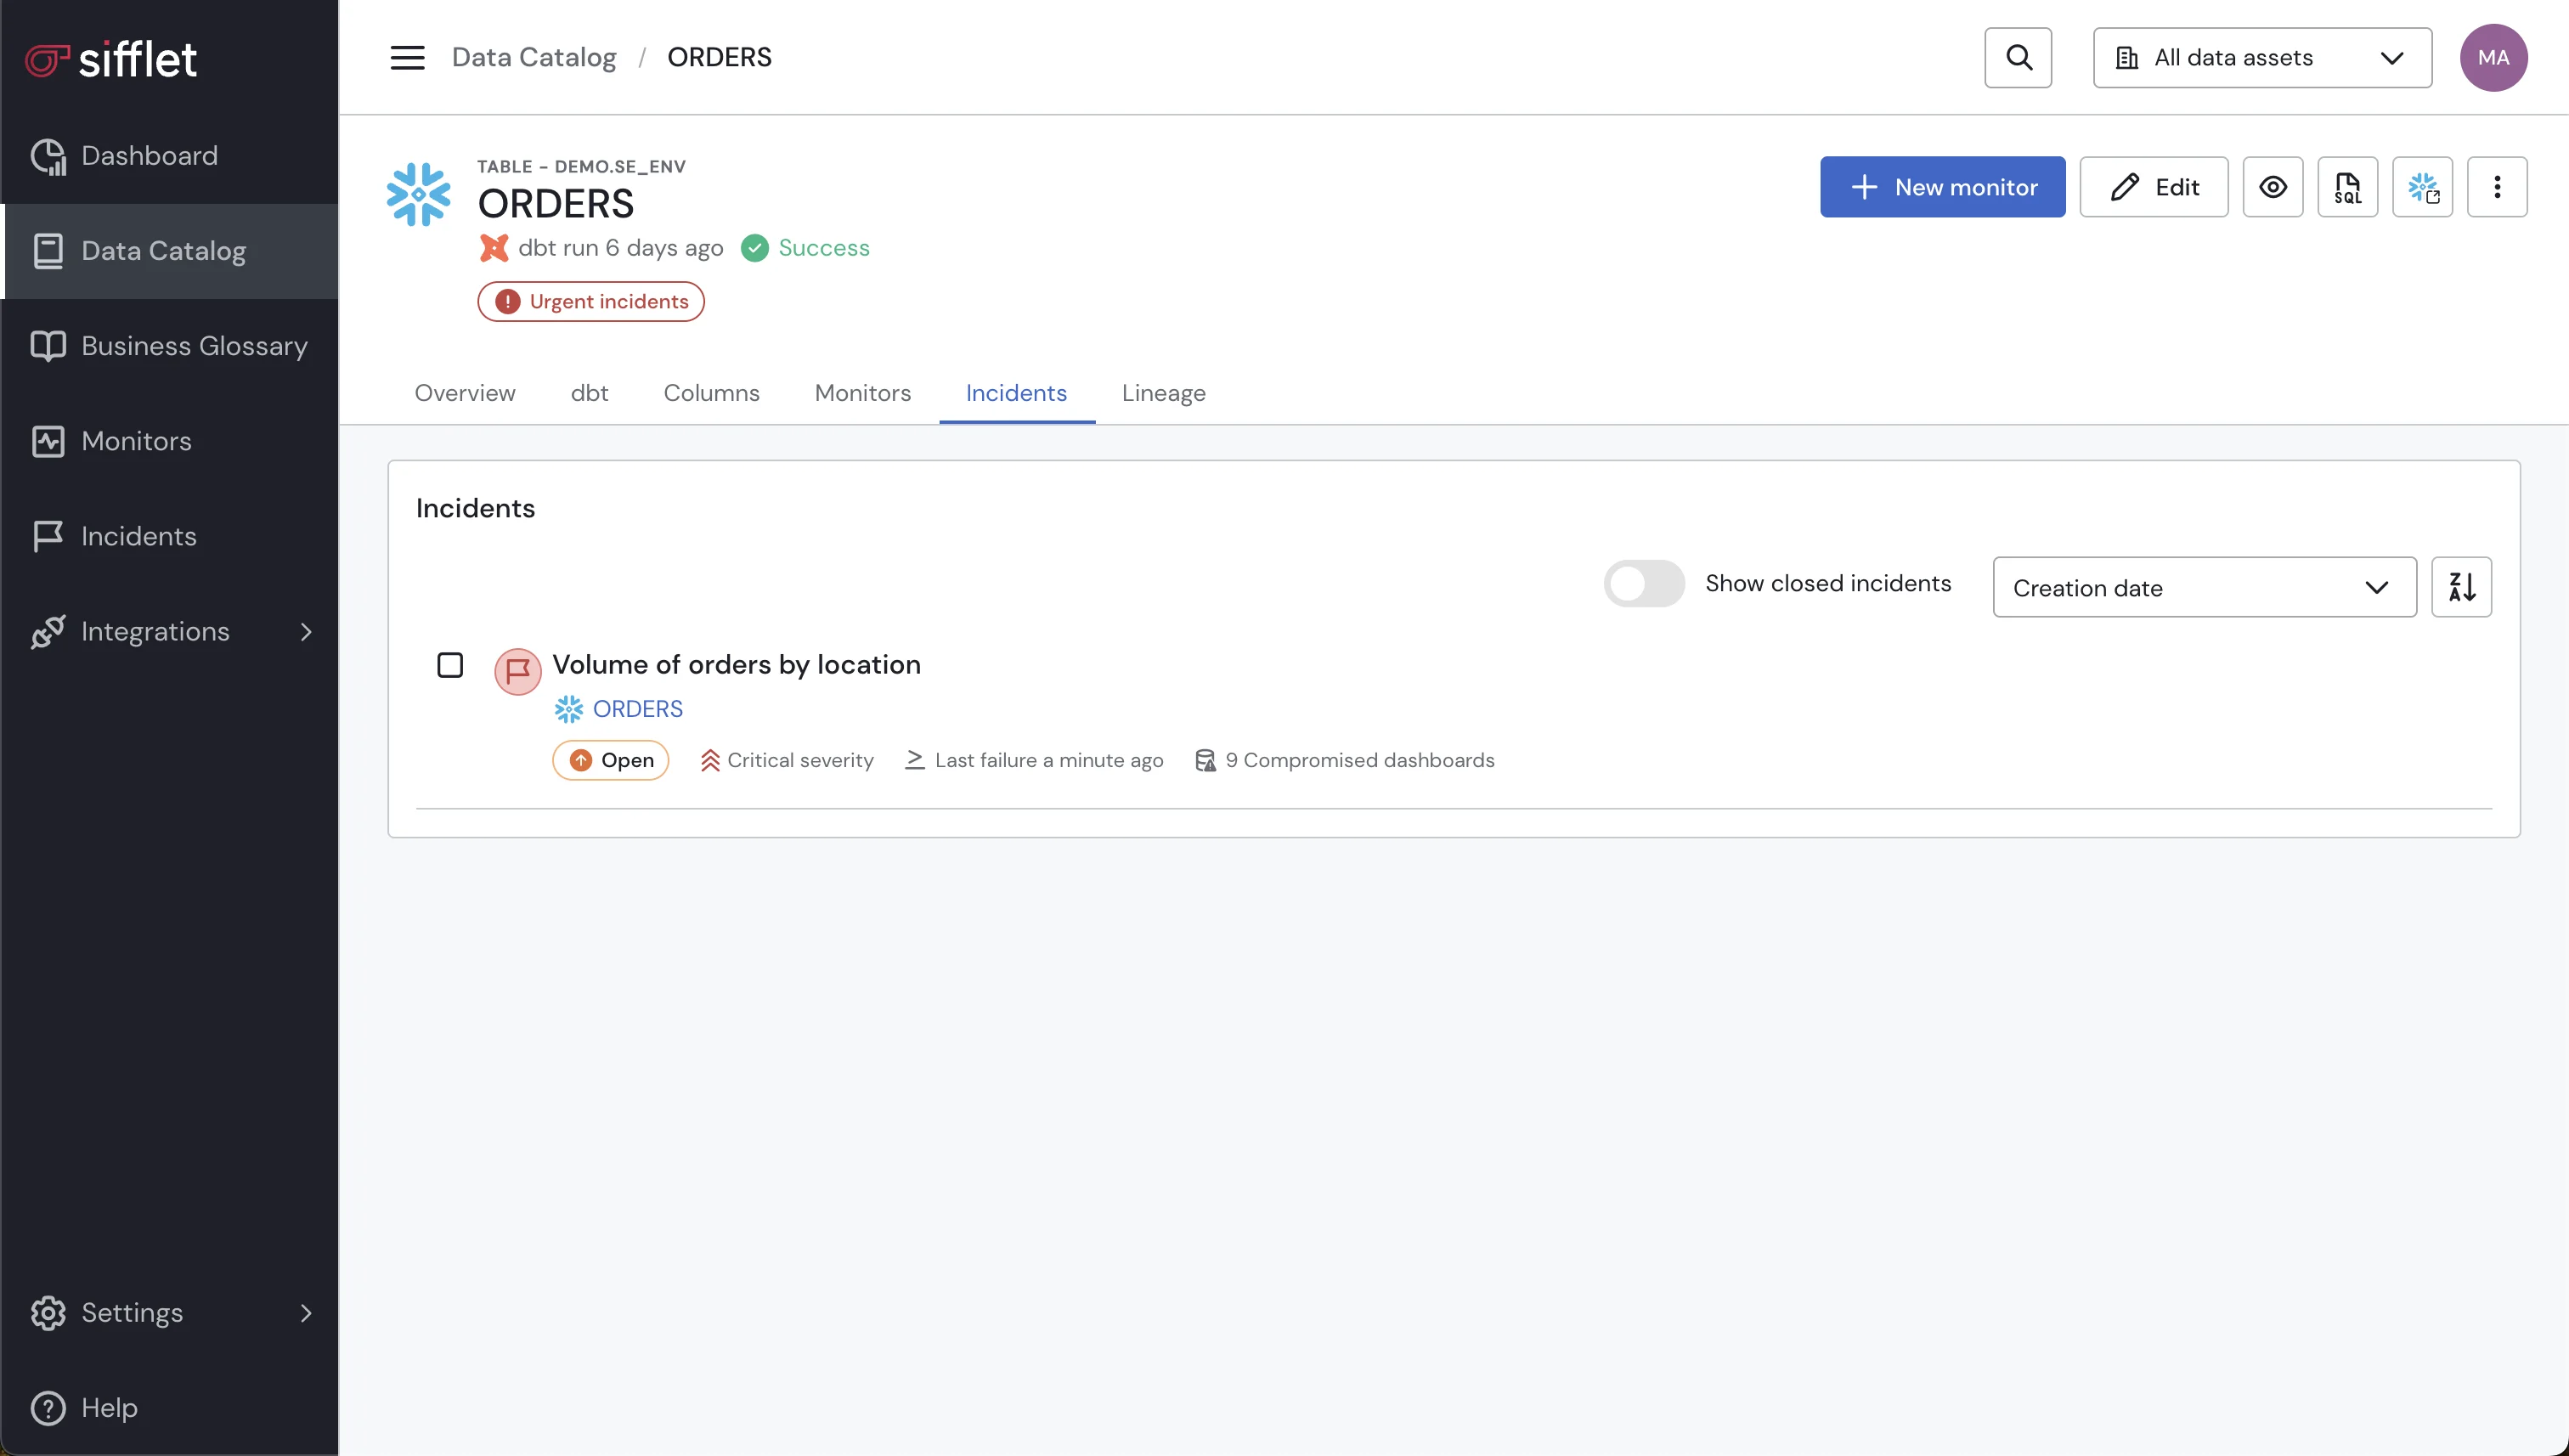This screenshot has width=2569, height=1456.
Task: Click the ORDERS breadcrumb text
Action: pos(720,57)
